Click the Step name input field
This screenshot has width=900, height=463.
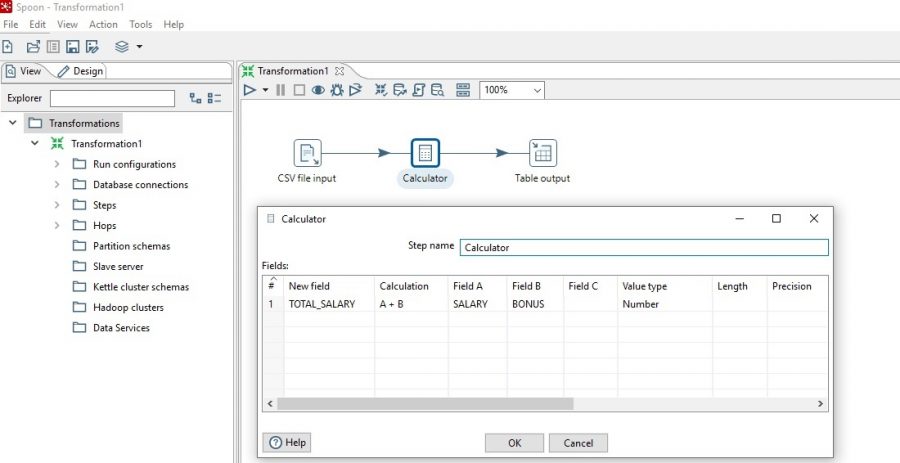(644, 247)
